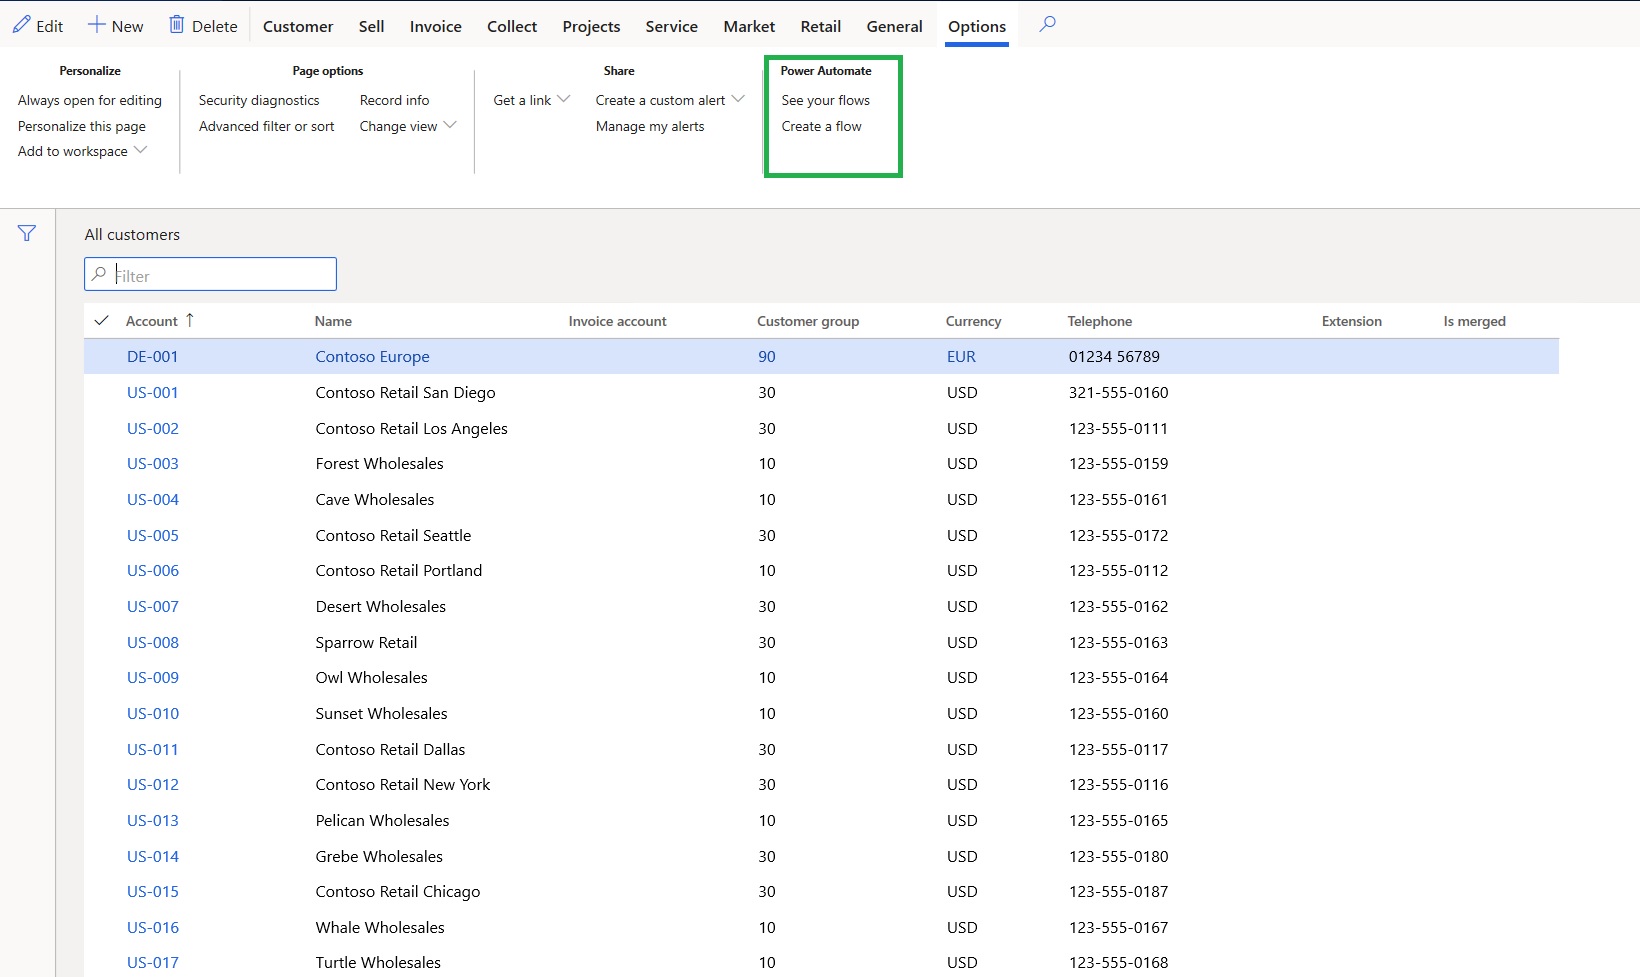The height and width of the screenshot is (977, 1640).
Task: Click Personalize this page
Action: tap(82, 126)
